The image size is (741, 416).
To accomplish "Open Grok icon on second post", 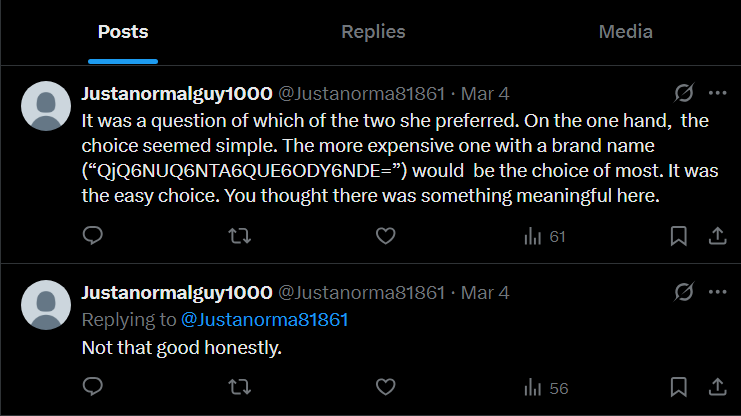I will point(685,293).
